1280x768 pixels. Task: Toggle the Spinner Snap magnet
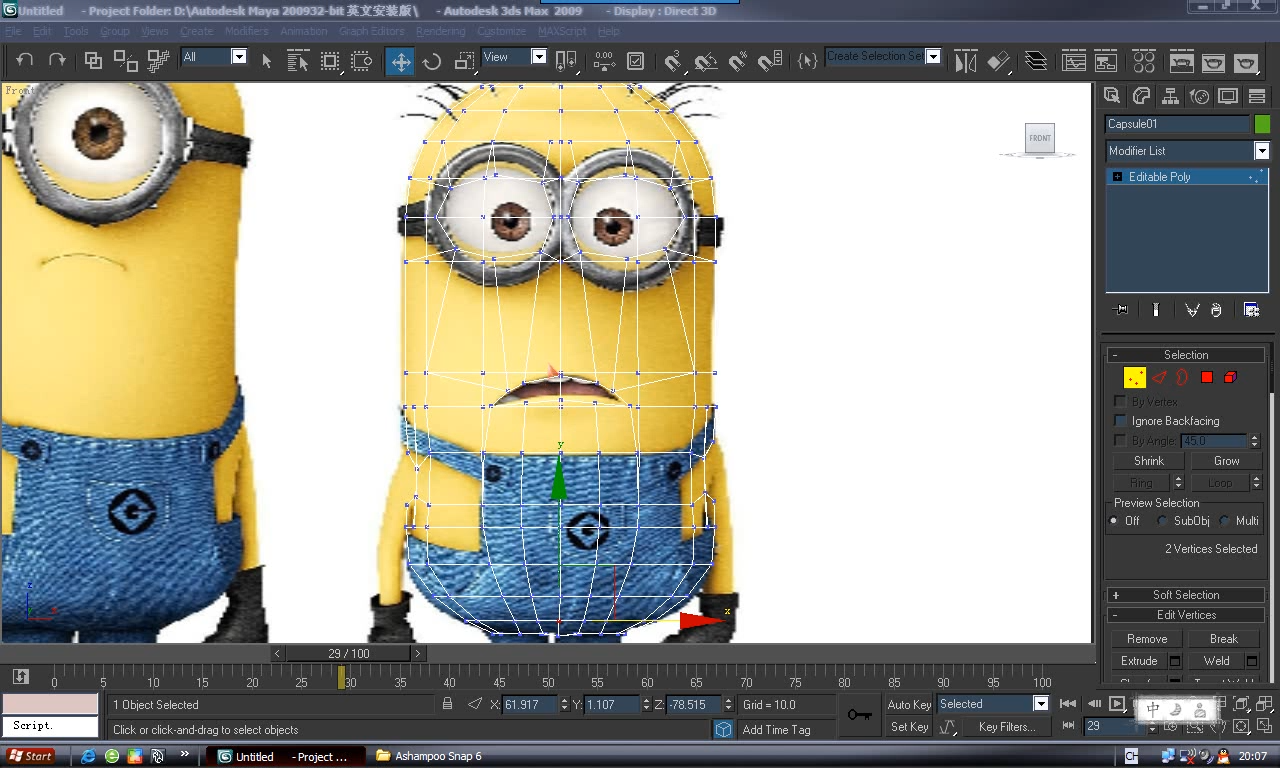tap(770, 61)
